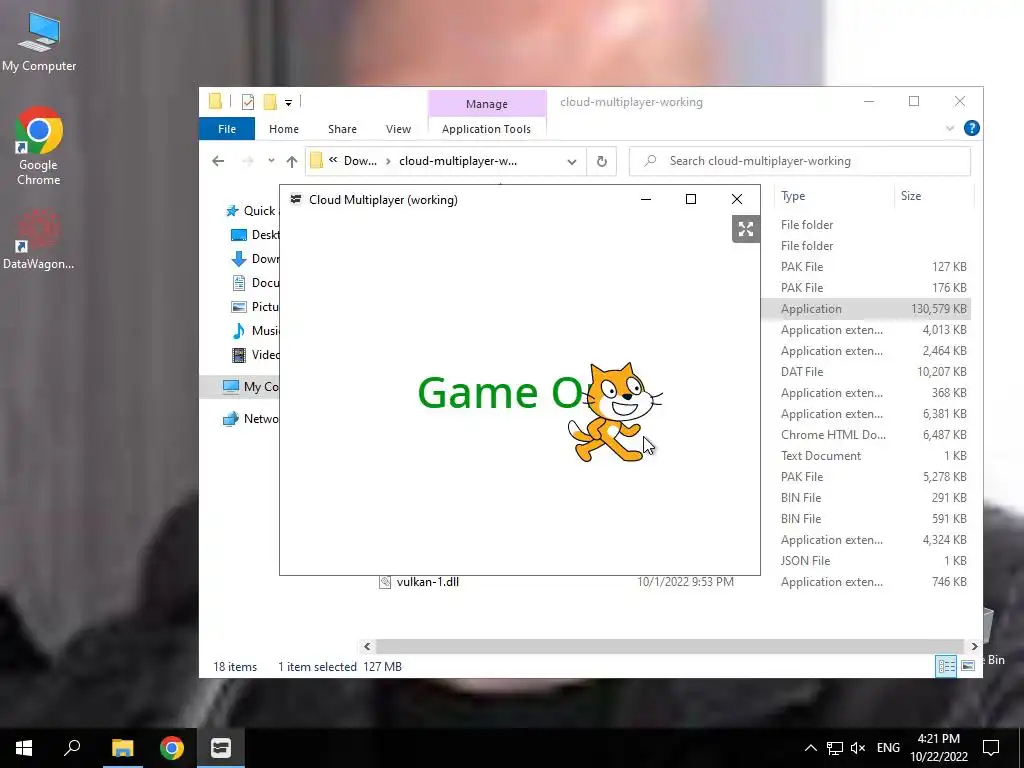Open Google Chrome desktop shortcut
This screenshot has width=1024, height=768.
click(39, 147)
